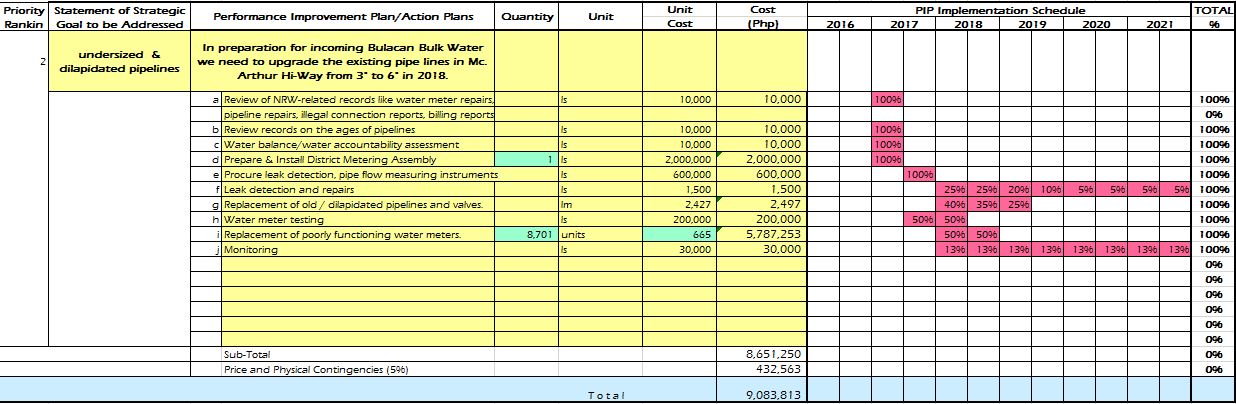Select 'Price and Physical Contingencies (5%)' label

click(358, 369)
